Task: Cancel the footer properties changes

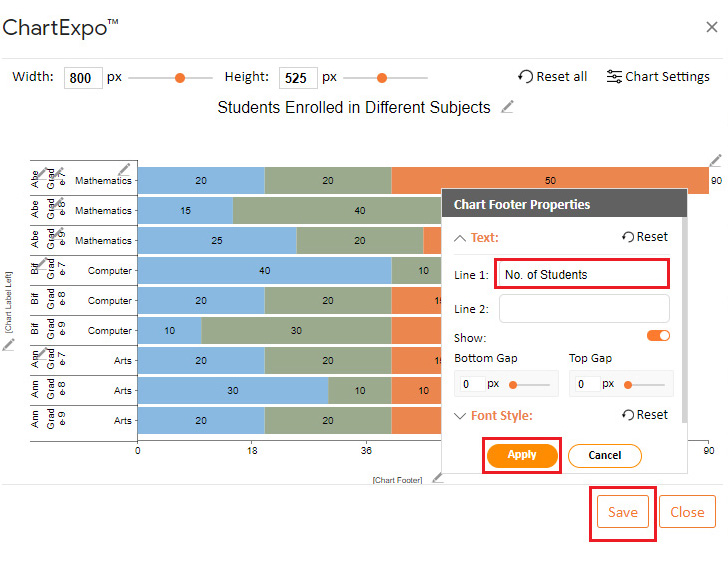Action: pyautogui.click(x=604, y=455)
